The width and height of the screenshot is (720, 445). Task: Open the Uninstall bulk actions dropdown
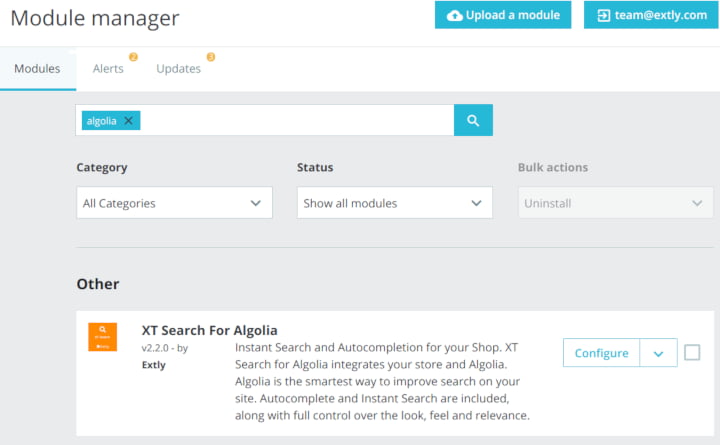coord(616,203)
